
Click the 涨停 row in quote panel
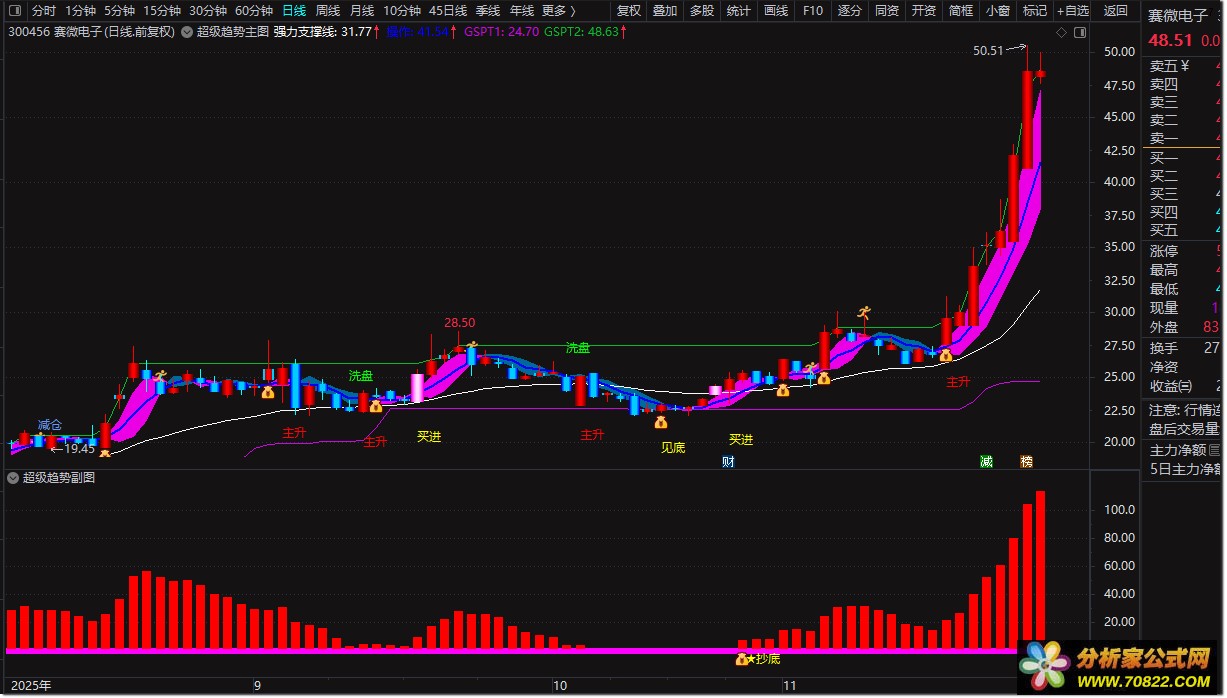pyautogui.click(x=1184, y=251)
